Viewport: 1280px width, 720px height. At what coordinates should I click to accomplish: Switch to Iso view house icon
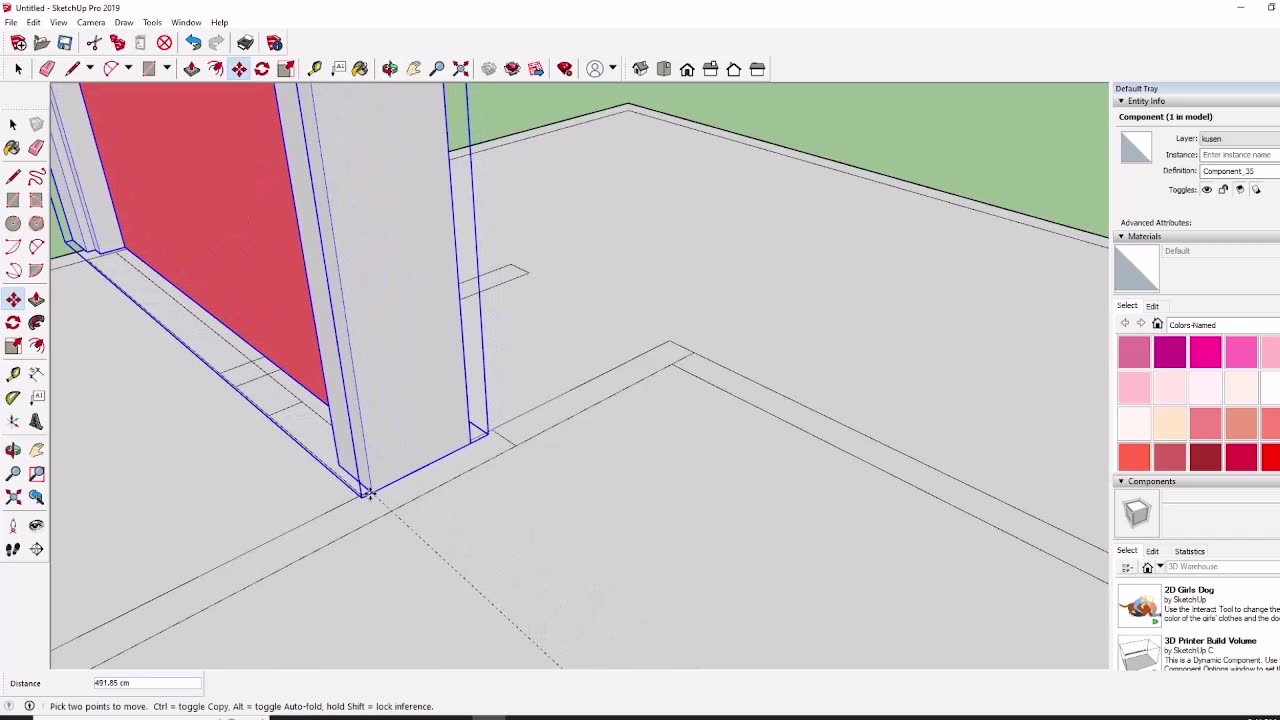(640, 69)
